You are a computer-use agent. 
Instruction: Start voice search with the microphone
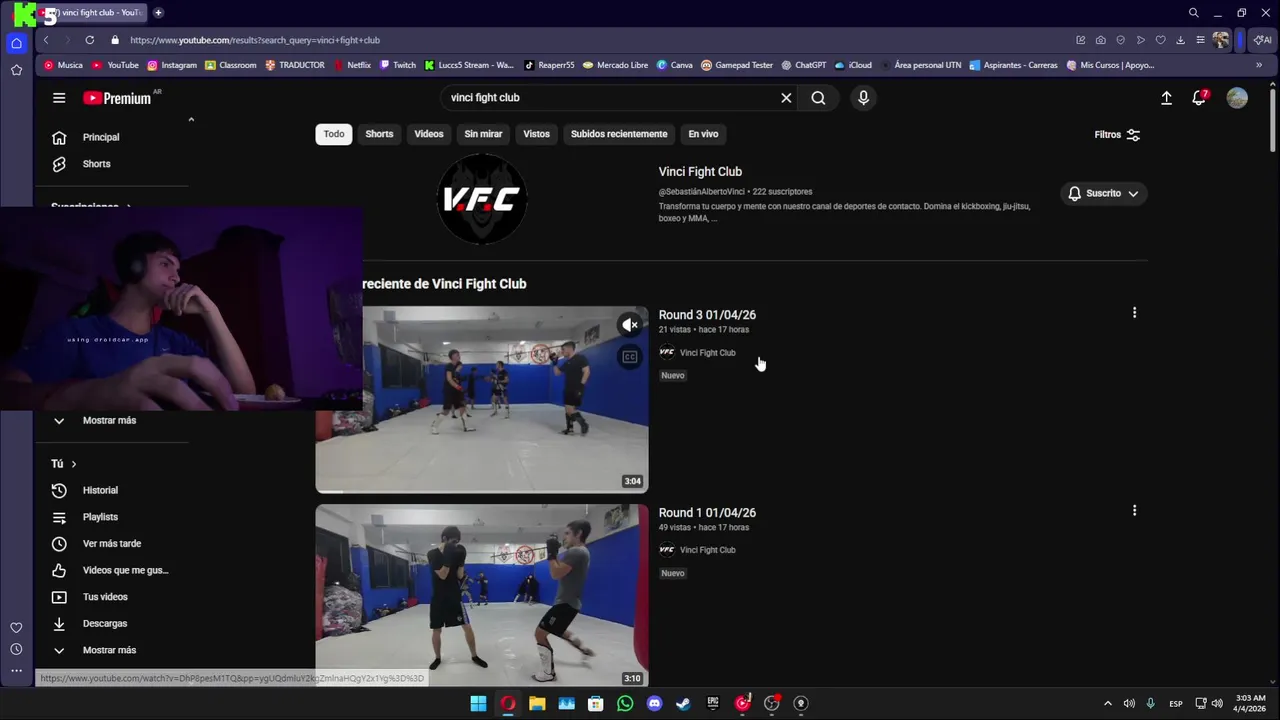pyautogui.click(x=863, y=98)
